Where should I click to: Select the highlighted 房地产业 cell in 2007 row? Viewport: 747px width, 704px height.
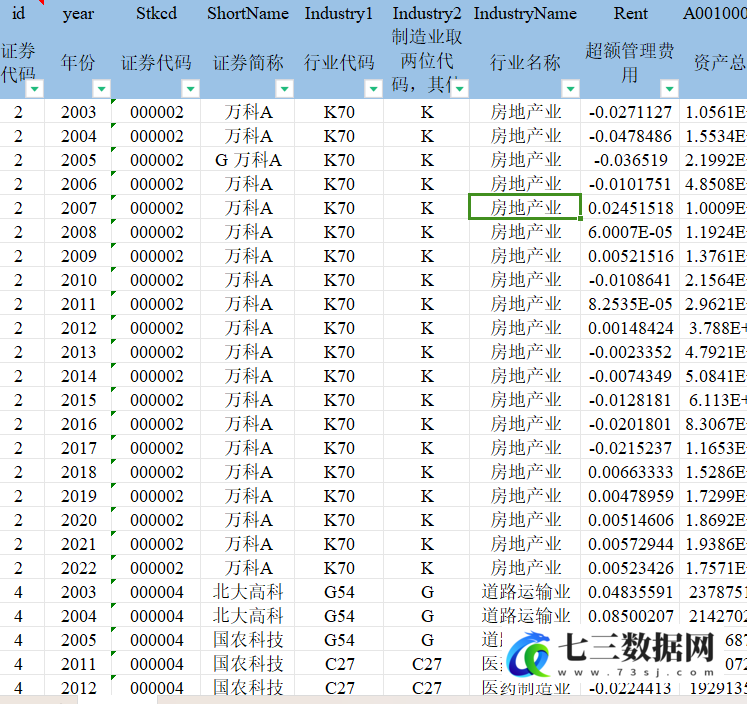click(x=525, y=207)
